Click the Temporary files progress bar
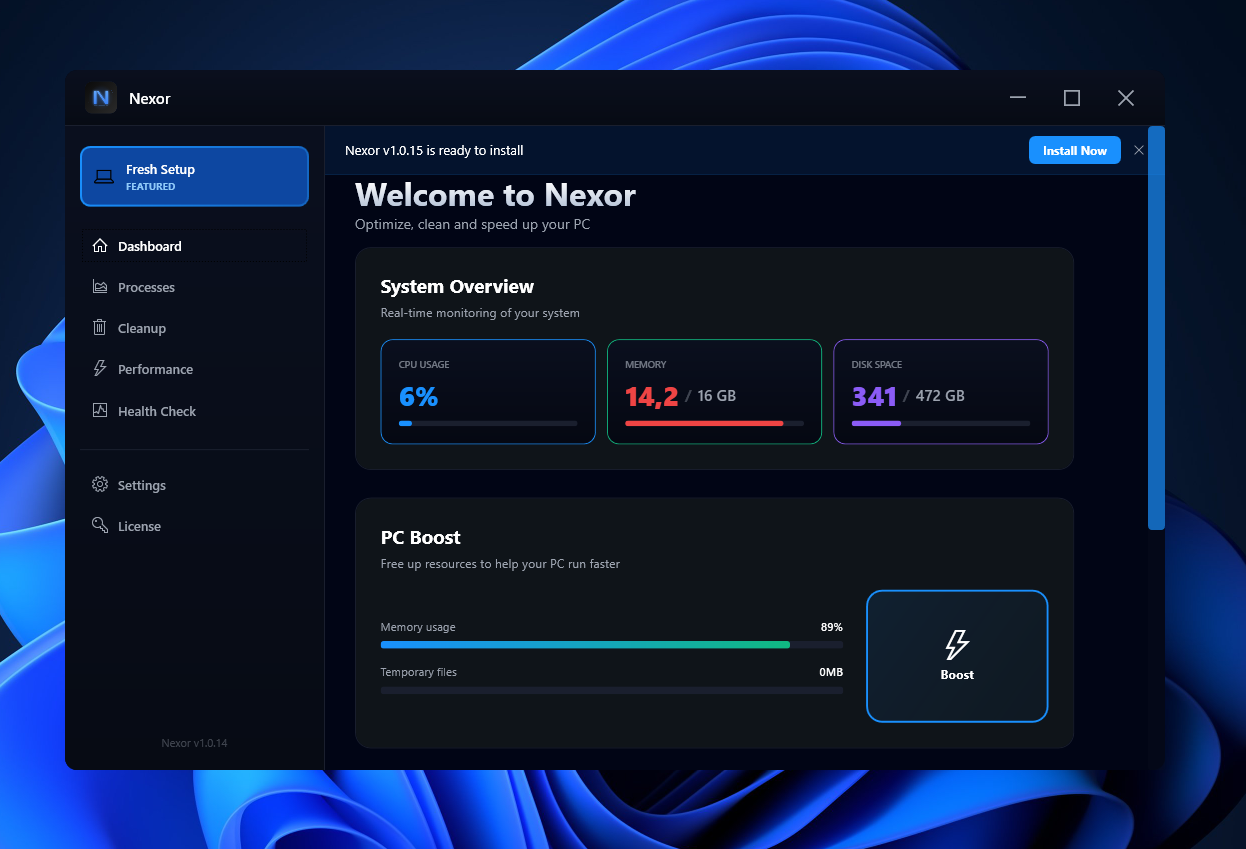This screenshot has height=849, width=1246. tap(612, 690)
